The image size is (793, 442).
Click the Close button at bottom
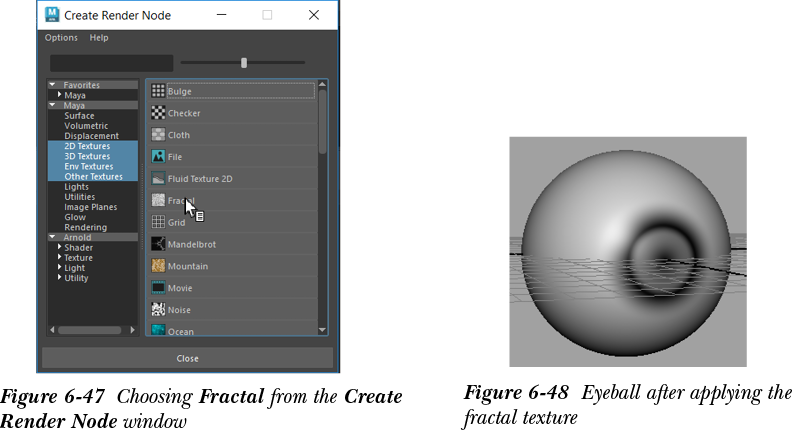[187, 358]
